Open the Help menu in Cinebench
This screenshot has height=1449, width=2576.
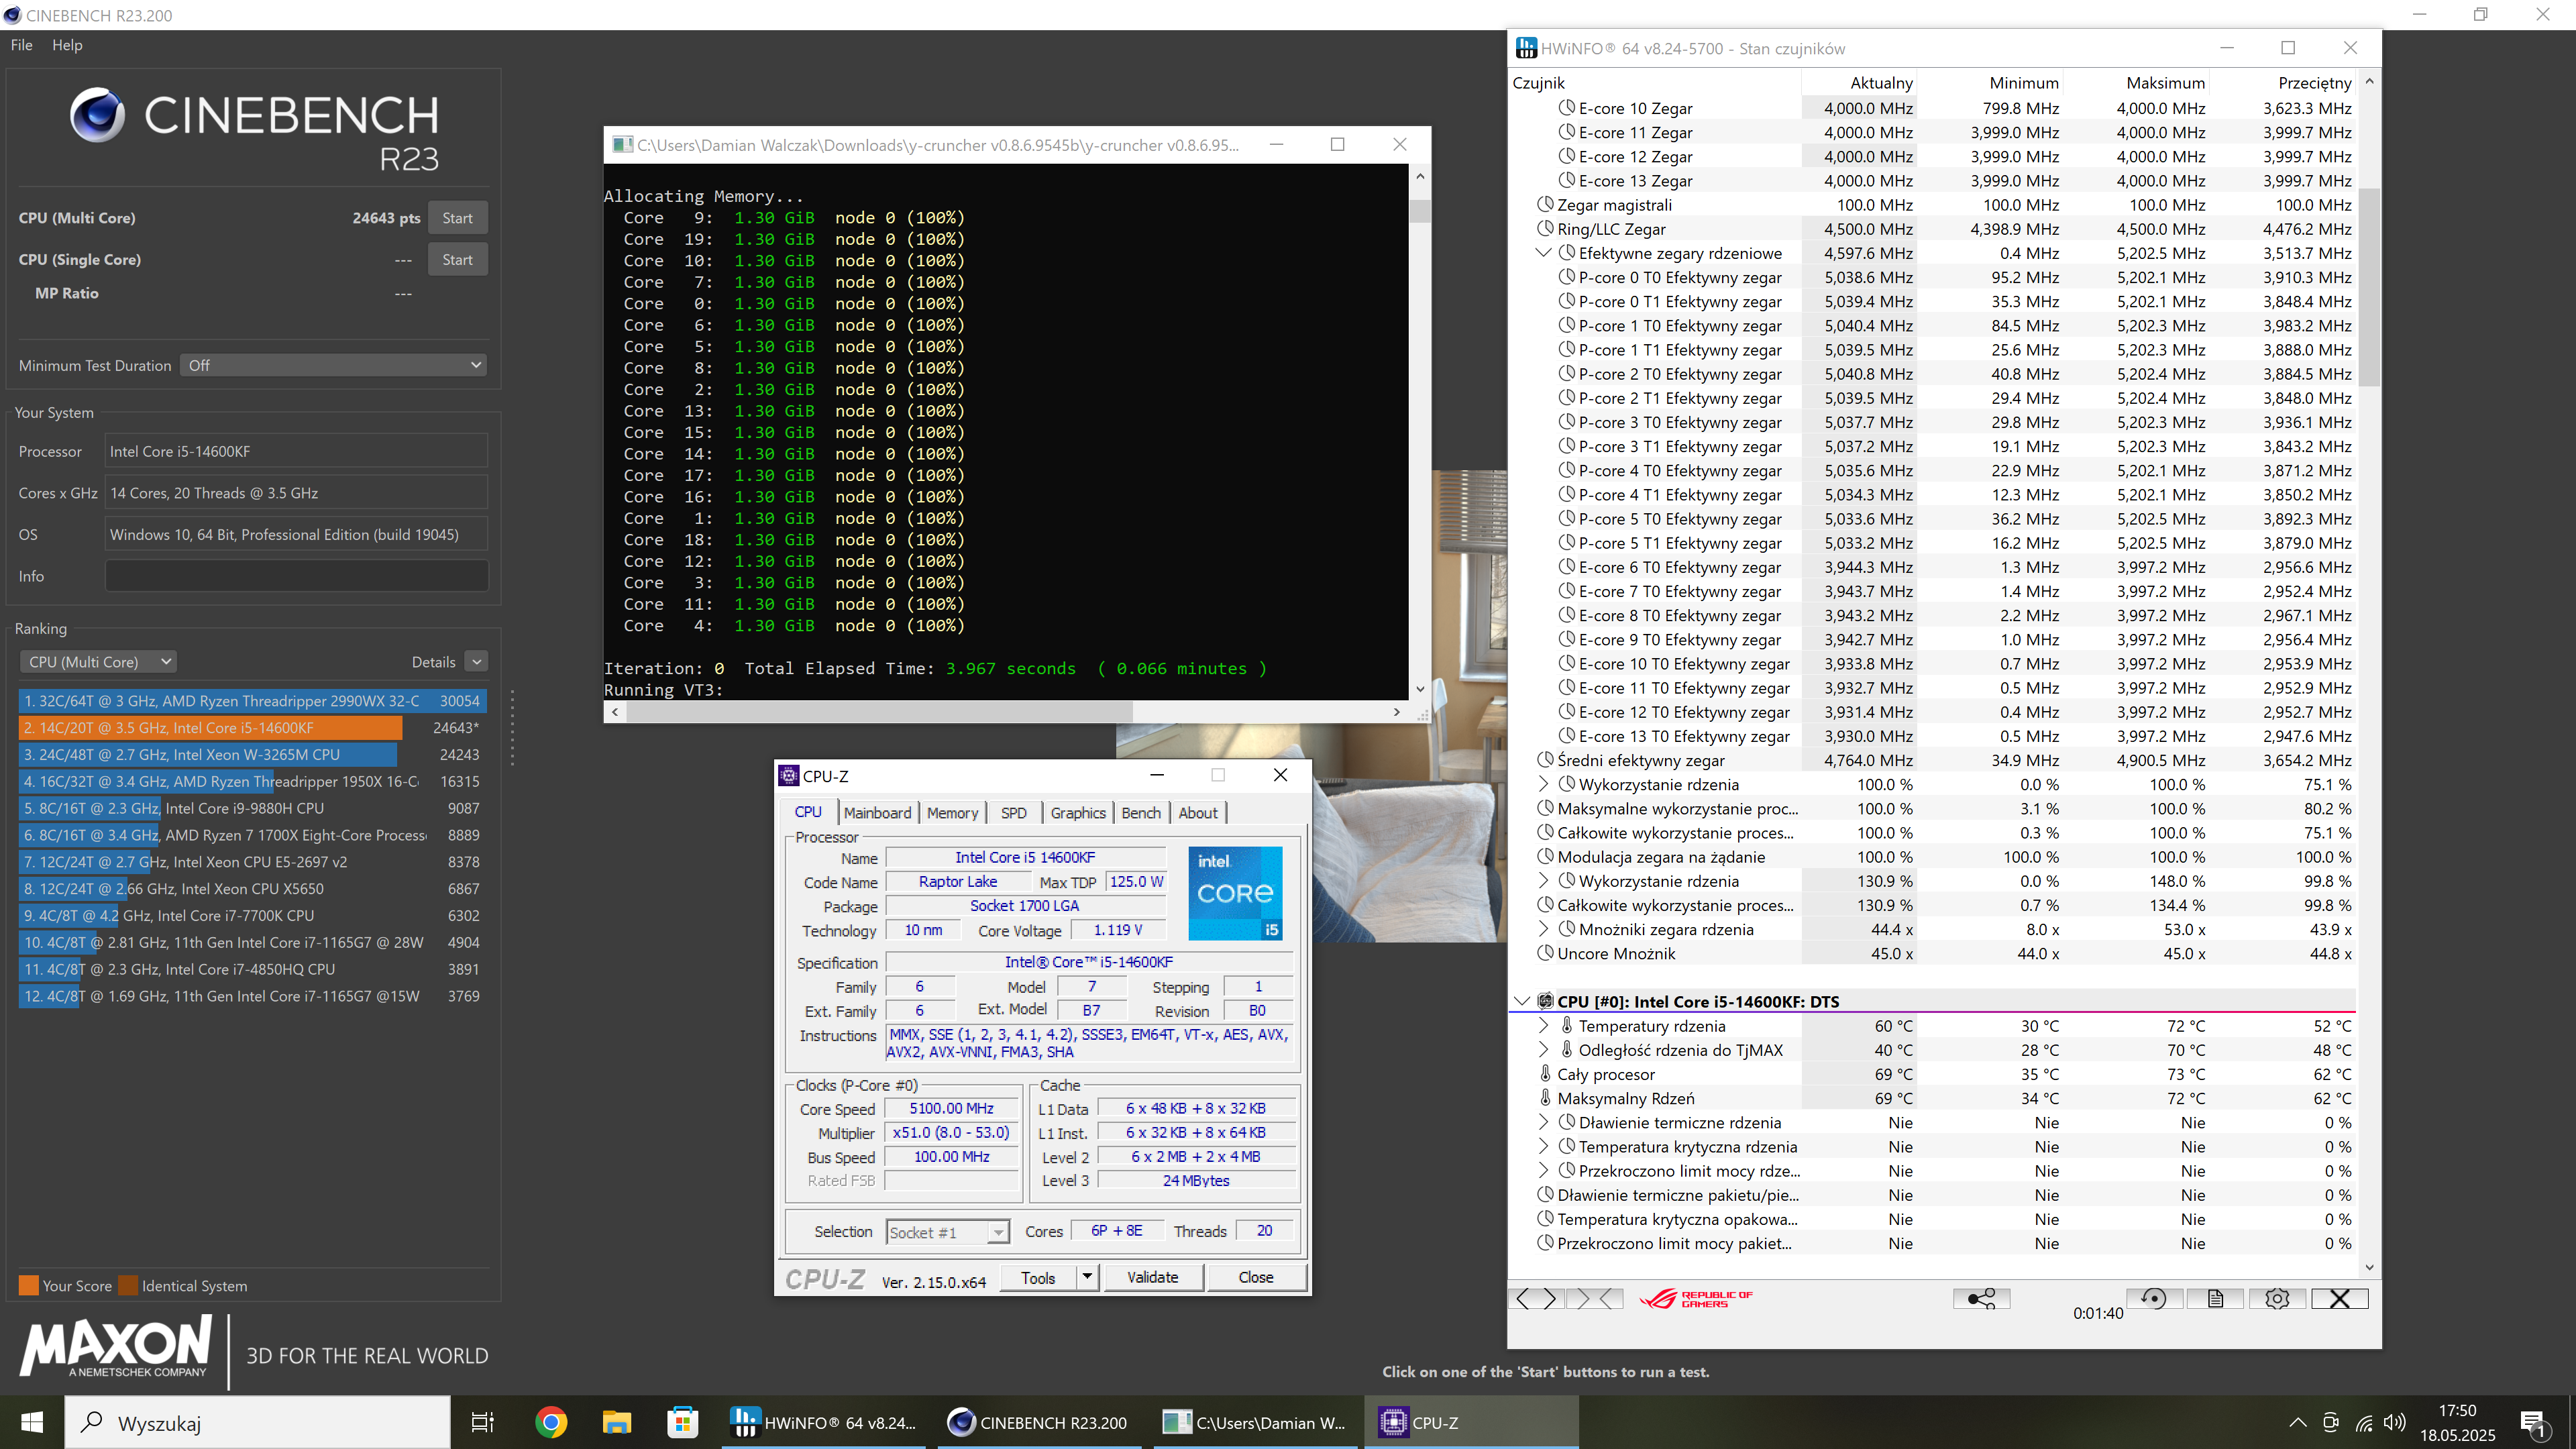pos(67,45)
